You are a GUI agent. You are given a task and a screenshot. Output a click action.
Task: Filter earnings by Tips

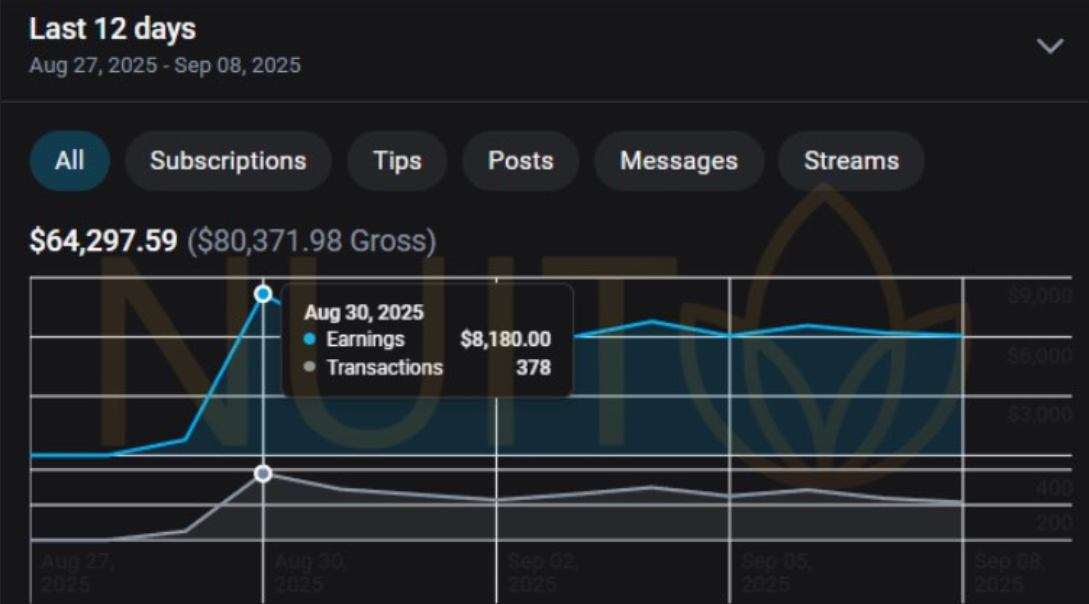tap(397, 161)
